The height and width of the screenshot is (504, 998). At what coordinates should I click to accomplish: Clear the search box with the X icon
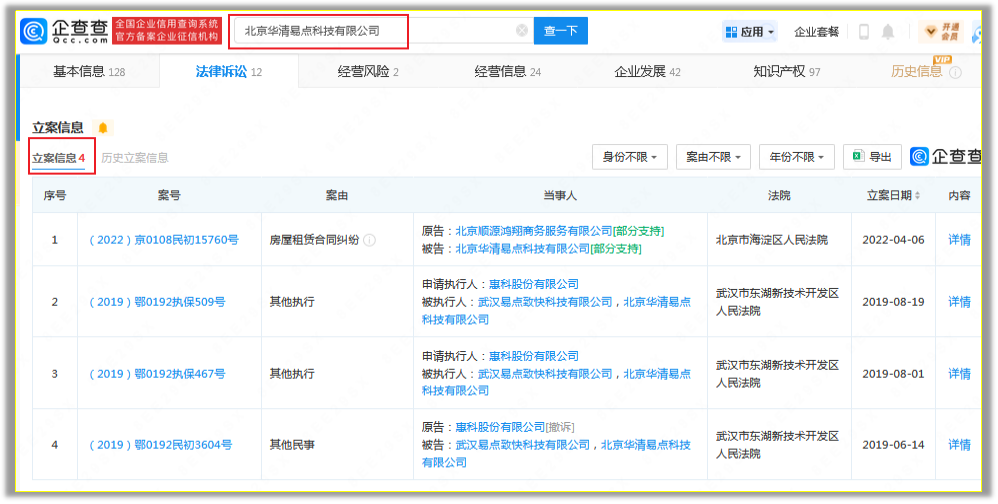click(x=522, y=31)
